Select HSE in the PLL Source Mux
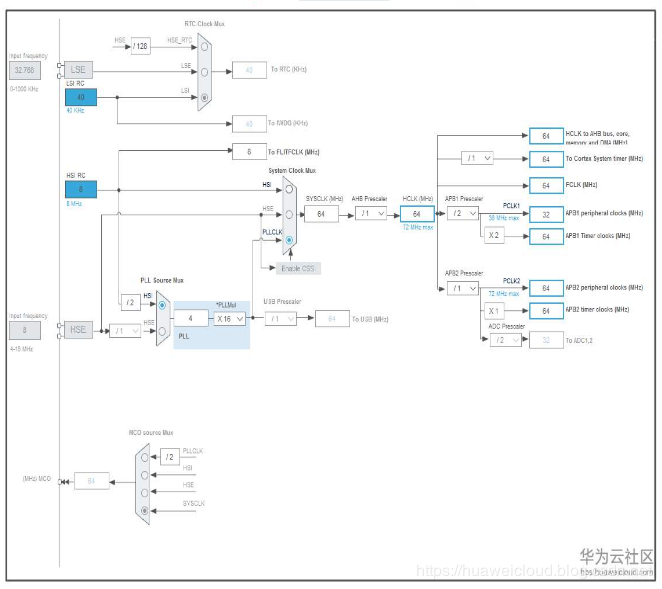The width and height of the screenshot is (662, 589). coord(162,331)
